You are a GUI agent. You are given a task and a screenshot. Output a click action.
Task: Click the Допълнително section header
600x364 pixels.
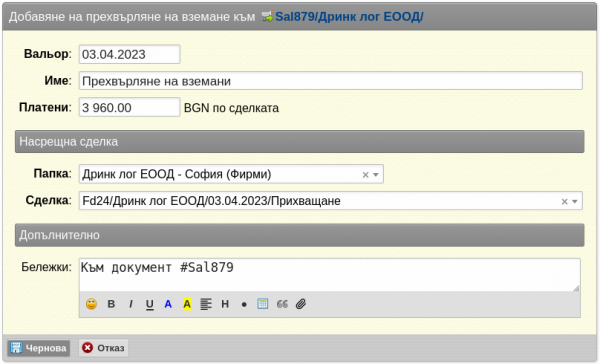[300, 235]
